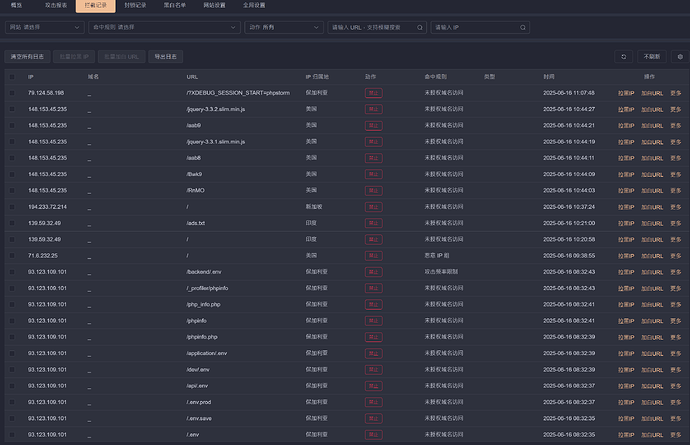Viewport: 690px width, 445px height.
Task: Open 更多 menu for the /RnMO row
Action: 675,191
